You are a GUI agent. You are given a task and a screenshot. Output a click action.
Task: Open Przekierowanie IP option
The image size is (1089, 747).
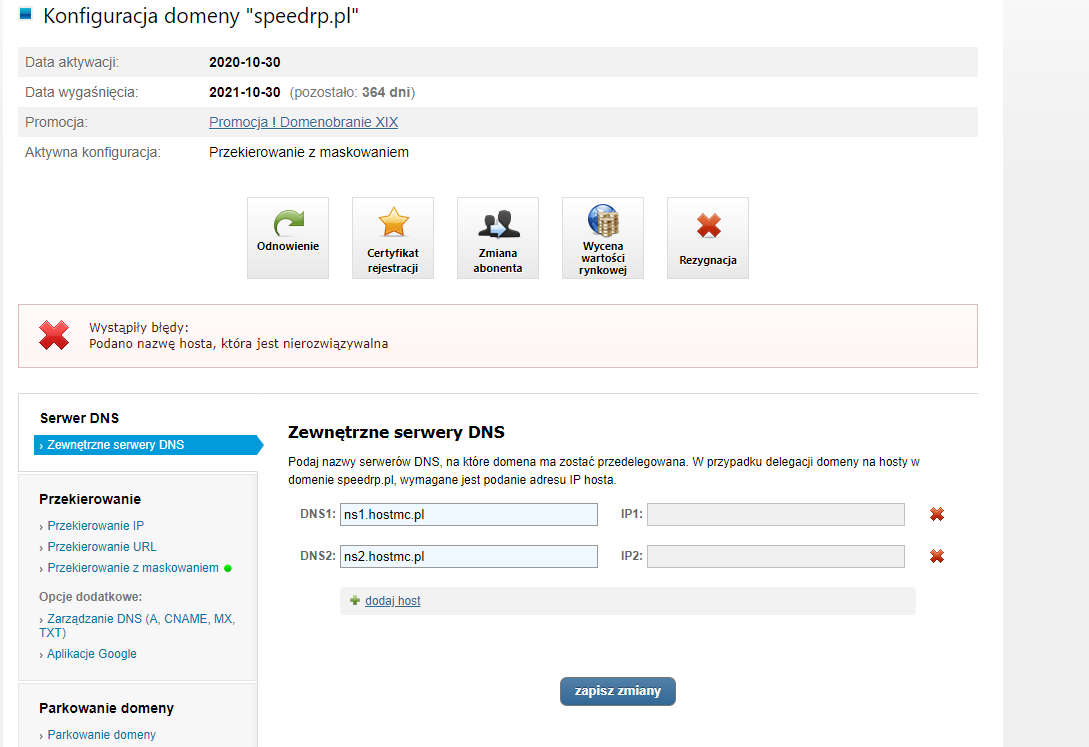pos(95,526)
